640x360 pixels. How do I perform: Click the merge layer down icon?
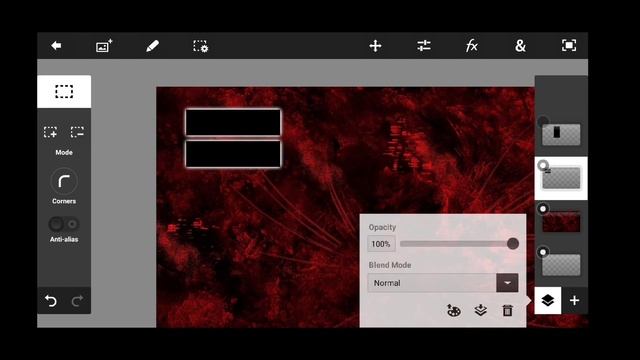pyautogui.click(x=481, y=311)
